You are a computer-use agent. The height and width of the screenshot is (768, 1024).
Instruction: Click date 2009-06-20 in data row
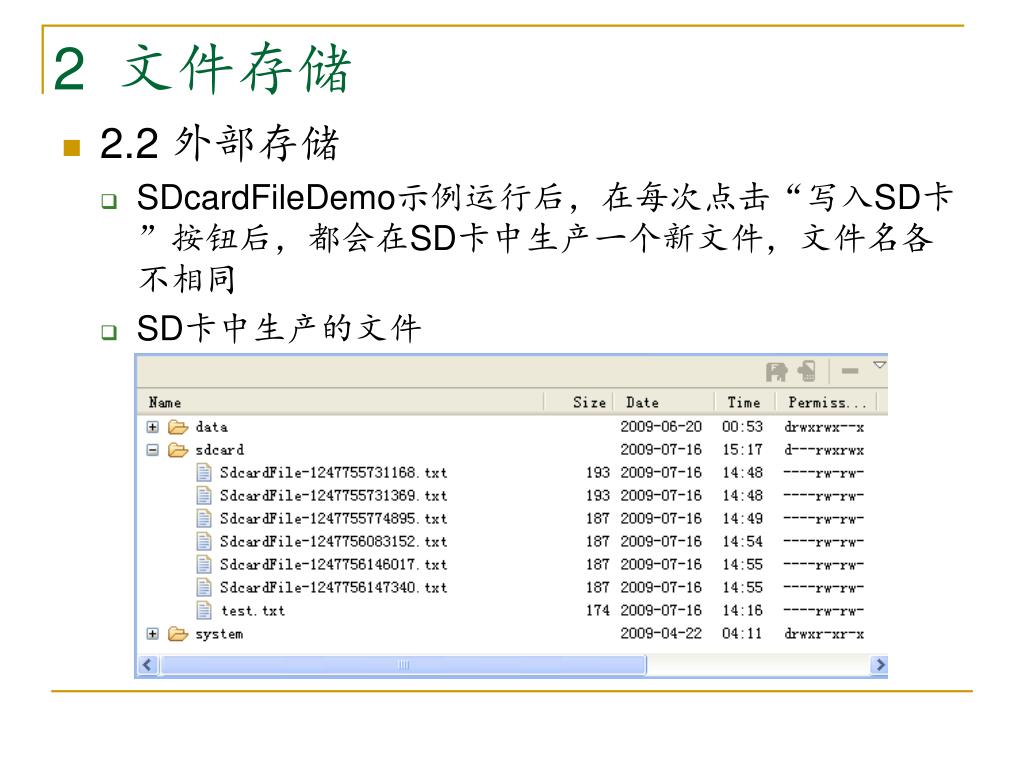click(661, 427)
